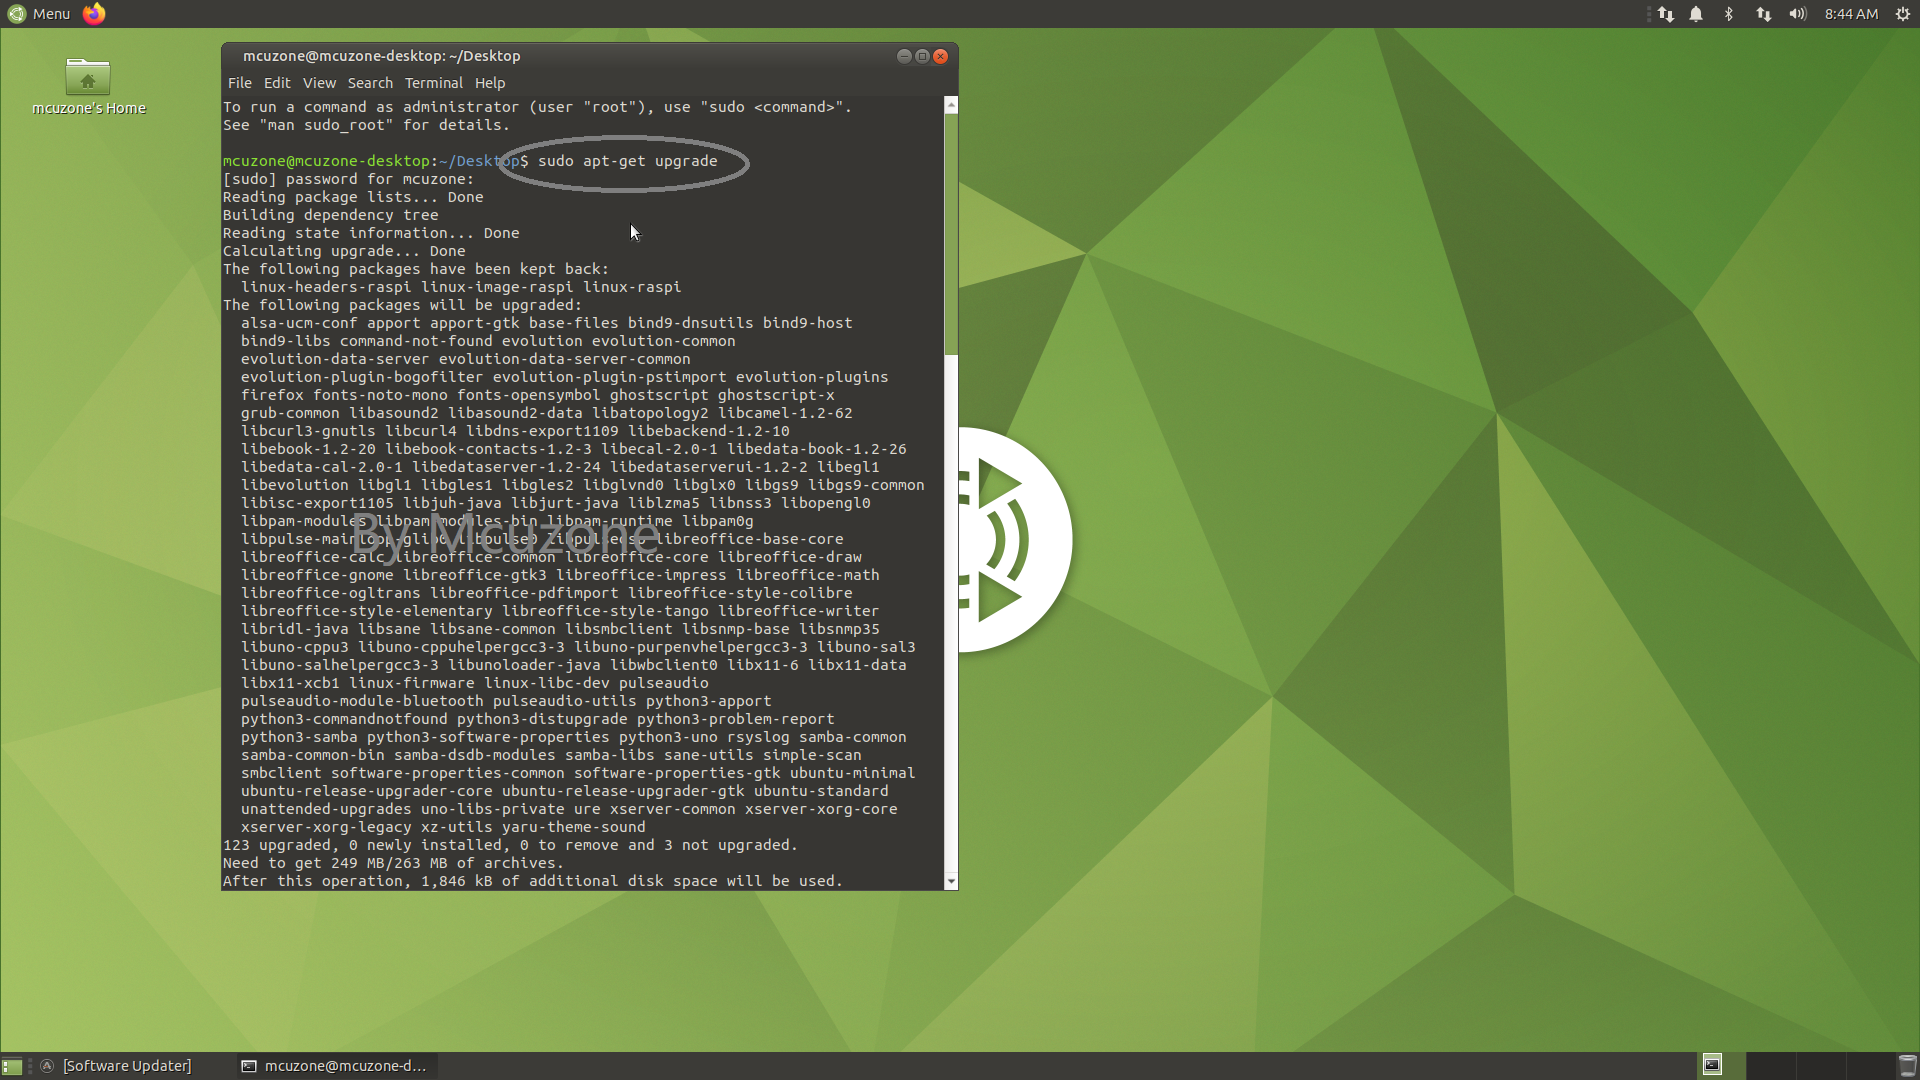Click the 8:44 AM clock
This screenshot has height=1080, width=1920.
coord(1851,14)
